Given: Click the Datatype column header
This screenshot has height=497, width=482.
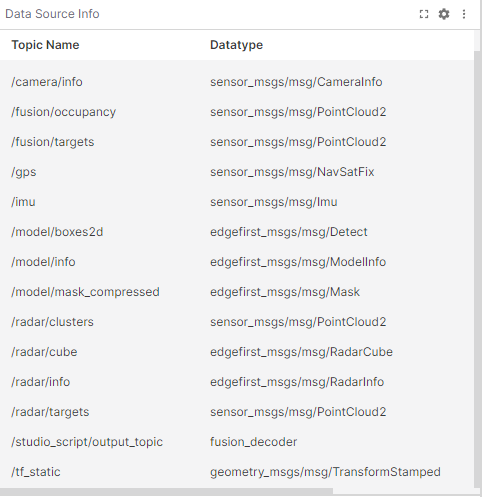Looking at the screenshot, I should tap(236, 45).
